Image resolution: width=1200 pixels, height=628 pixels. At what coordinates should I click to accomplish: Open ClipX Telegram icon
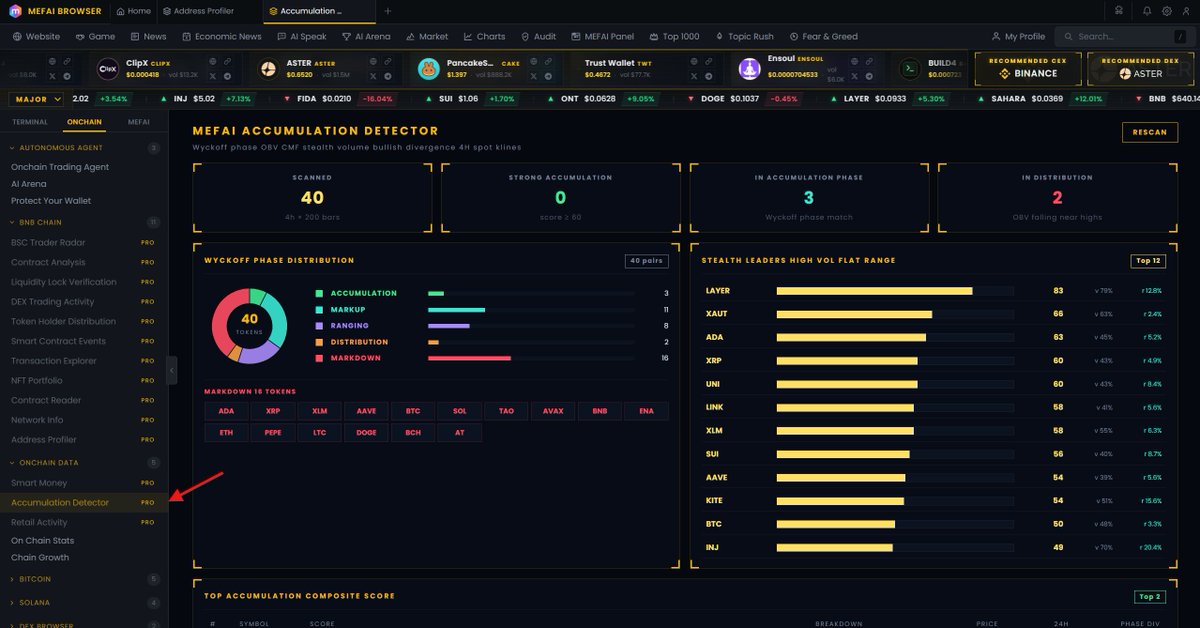pyautogui.click(x=227, y=76)
